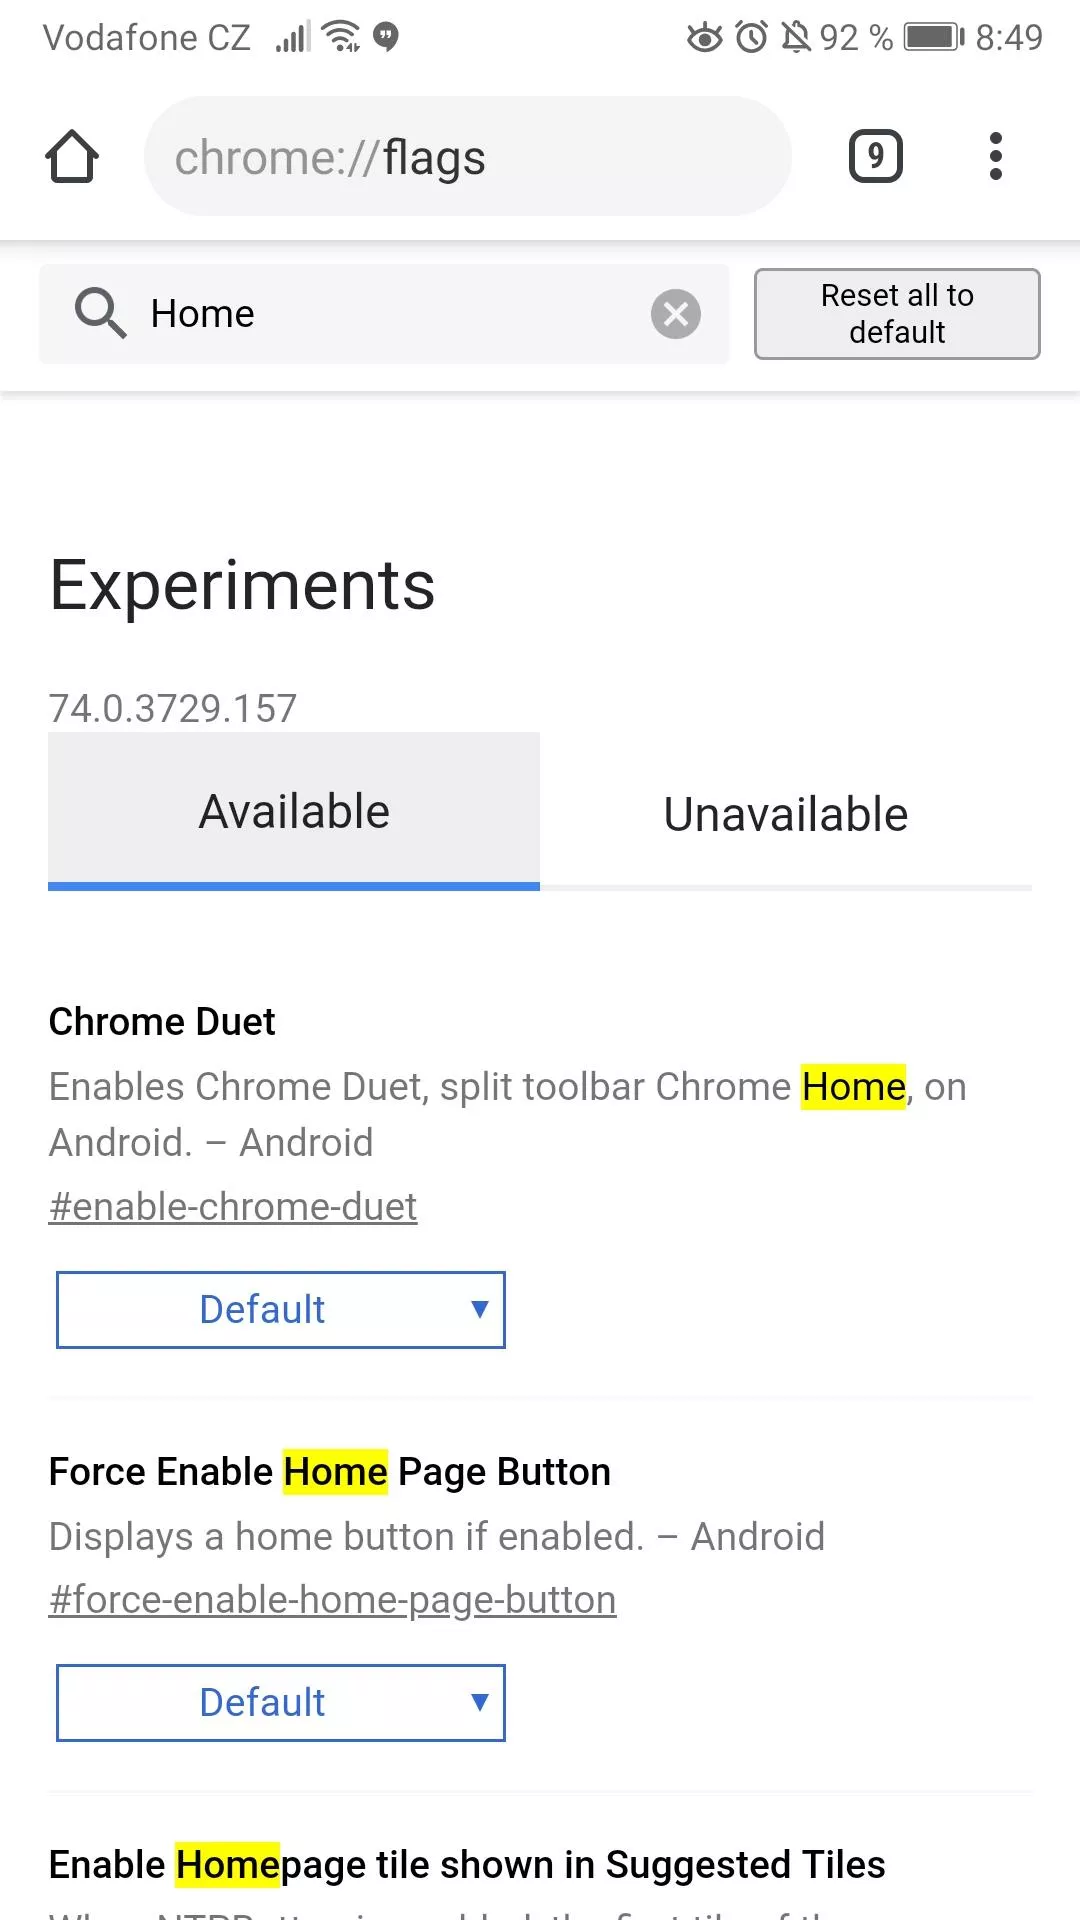This screenshot has width=1080, height=1920.
Task: Open the Chrome Duet Default dropdown
Action: click(281, 1310)
